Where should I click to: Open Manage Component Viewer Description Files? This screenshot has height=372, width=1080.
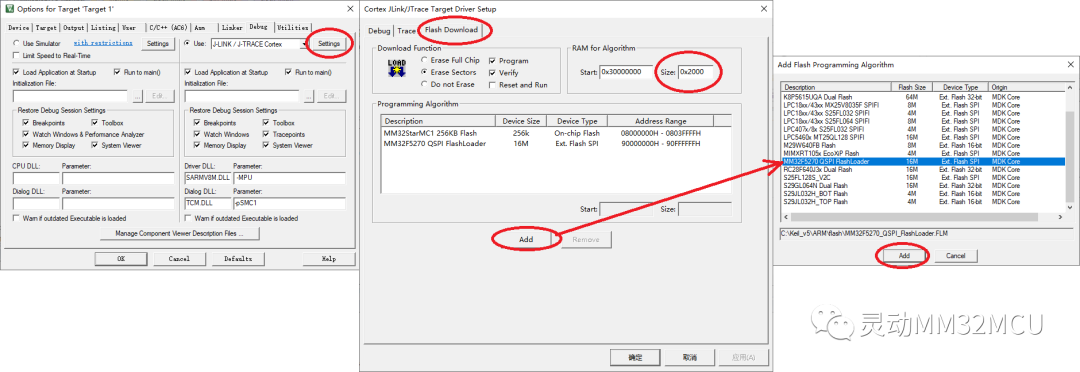[179, 234]
